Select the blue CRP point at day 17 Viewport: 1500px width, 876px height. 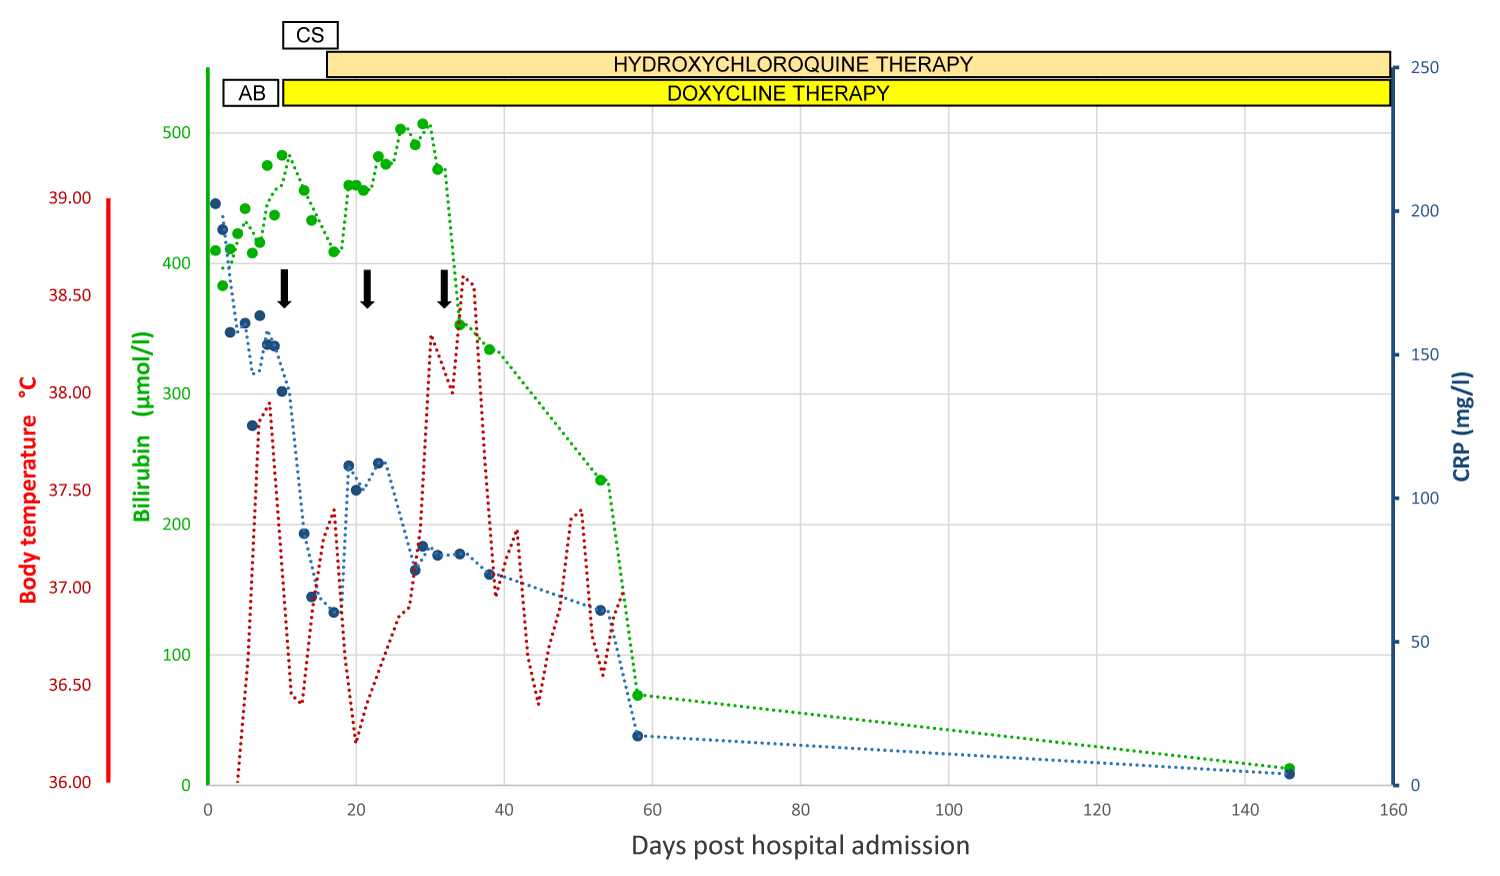334,612
